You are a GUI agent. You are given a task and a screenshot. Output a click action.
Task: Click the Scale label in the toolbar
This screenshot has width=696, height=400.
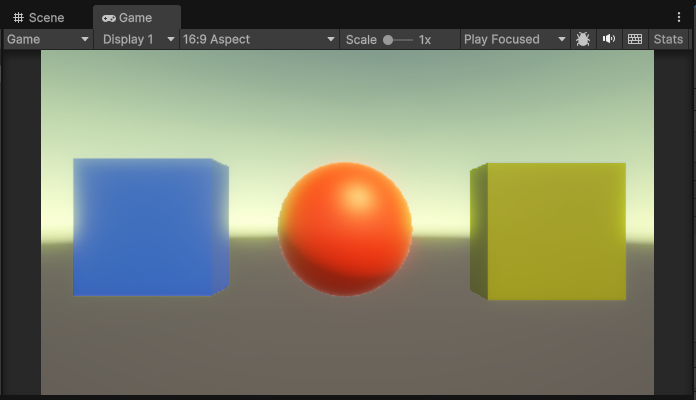361,39
